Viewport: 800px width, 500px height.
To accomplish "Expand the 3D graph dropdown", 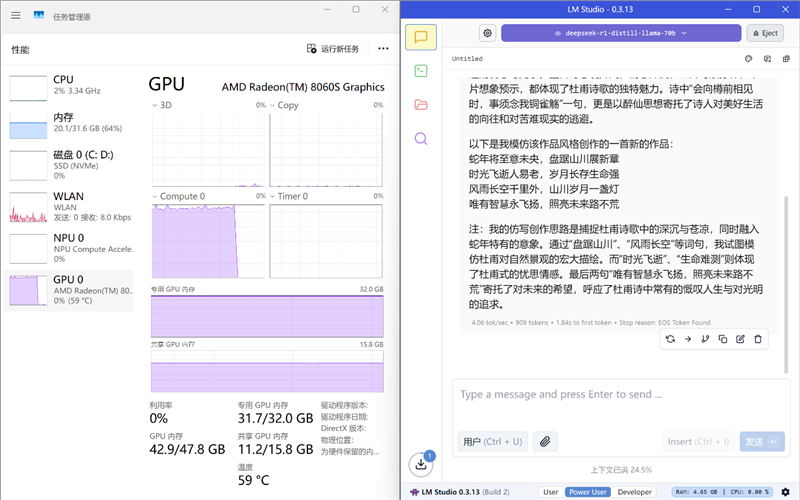I will point(155,105).
